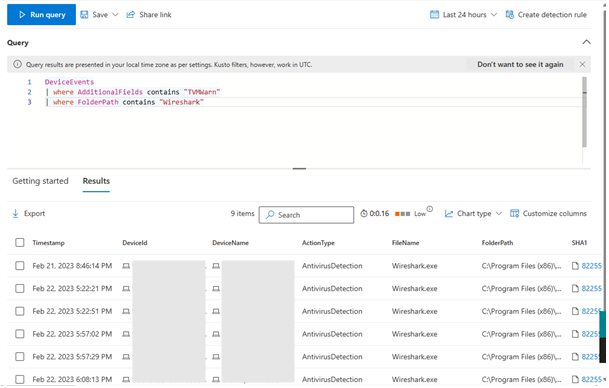Click the query line containing "TVMWarn"
This screenshot has height=388, width=609.
pyautogui.click(x=132, y=92)
